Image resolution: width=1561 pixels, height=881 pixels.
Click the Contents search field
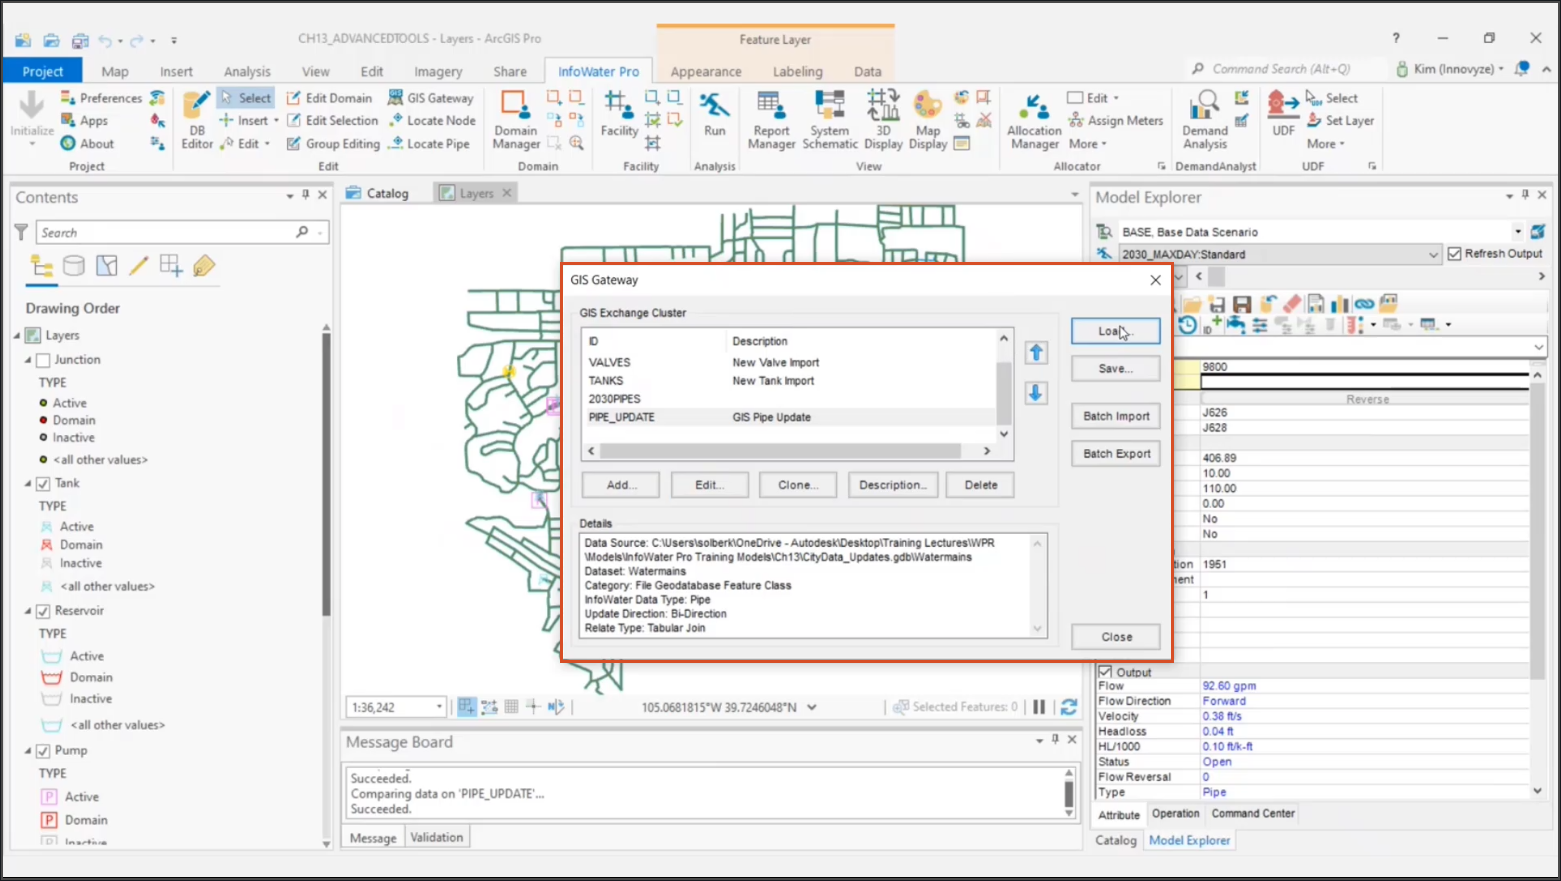click(182, 232)
